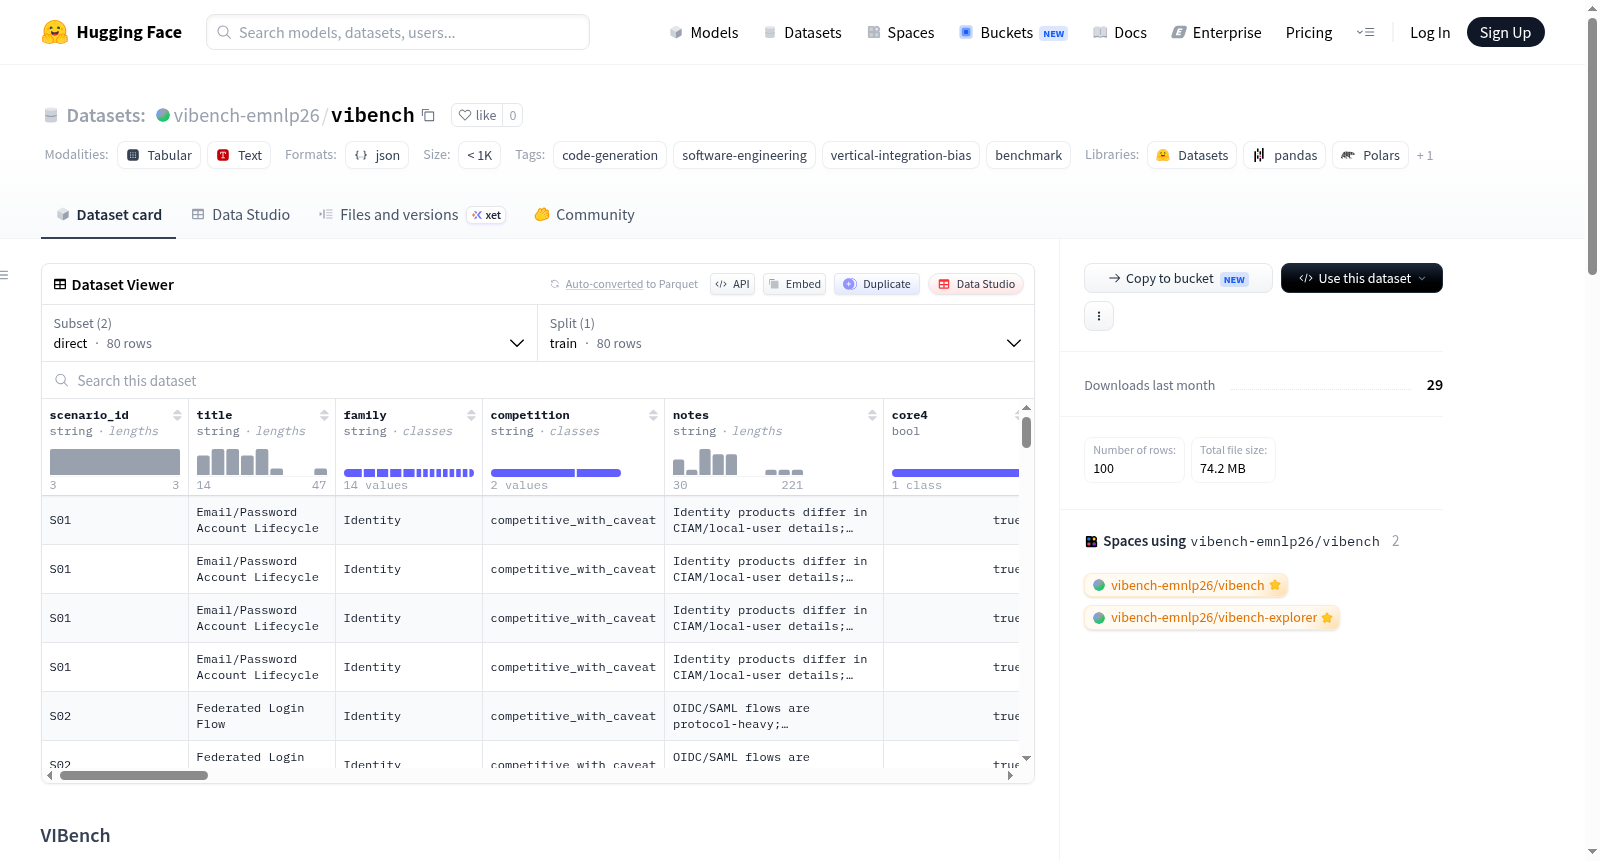This screenshot has height=861, width=1600.
Task: Show the plus 1 more libraries
Action: 1425,155
